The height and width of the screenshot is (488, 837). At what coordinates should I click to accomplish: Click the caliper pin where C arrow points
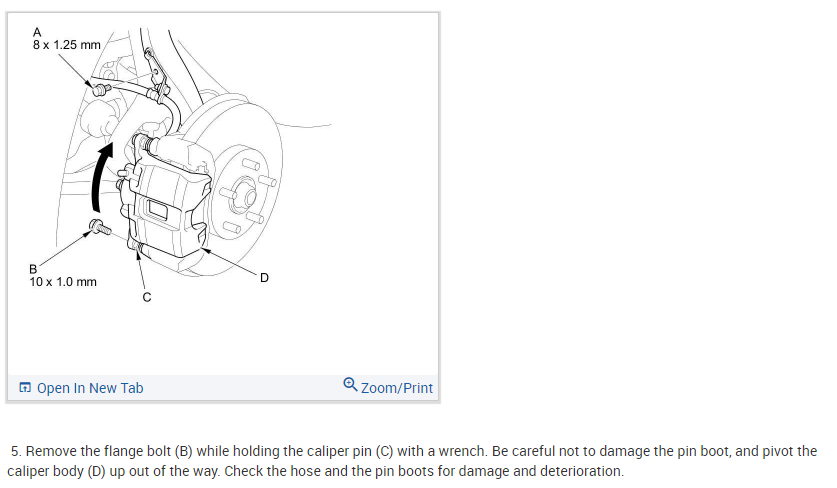(x=136, y=247)
